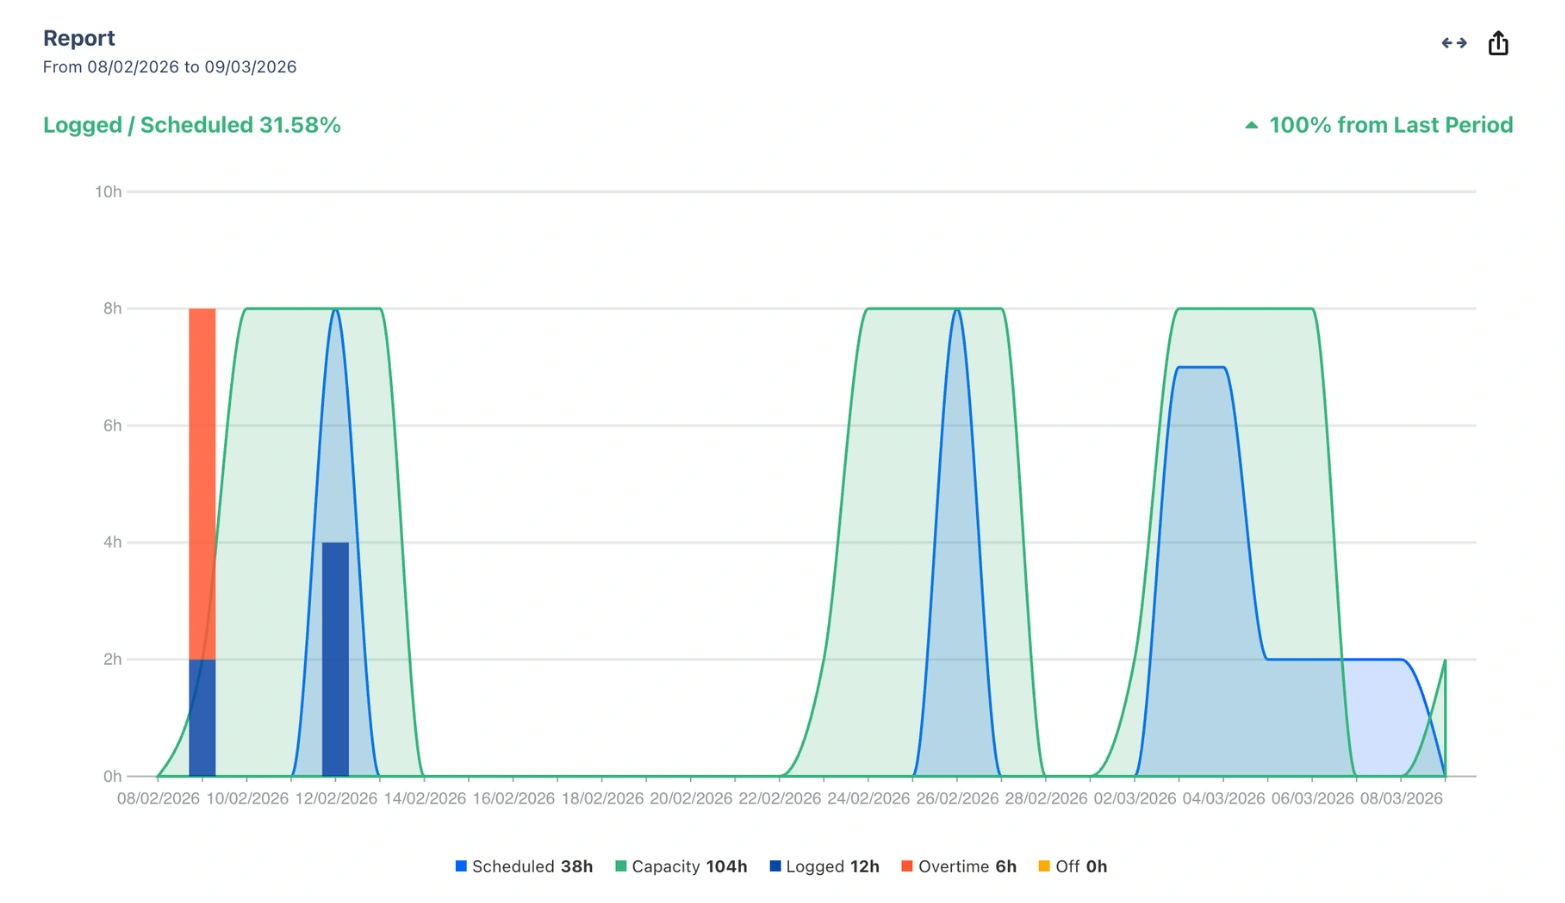This screenshot has width=1565, height=903.
Task: Click the Report heading
Action: [x=79, y=38]
